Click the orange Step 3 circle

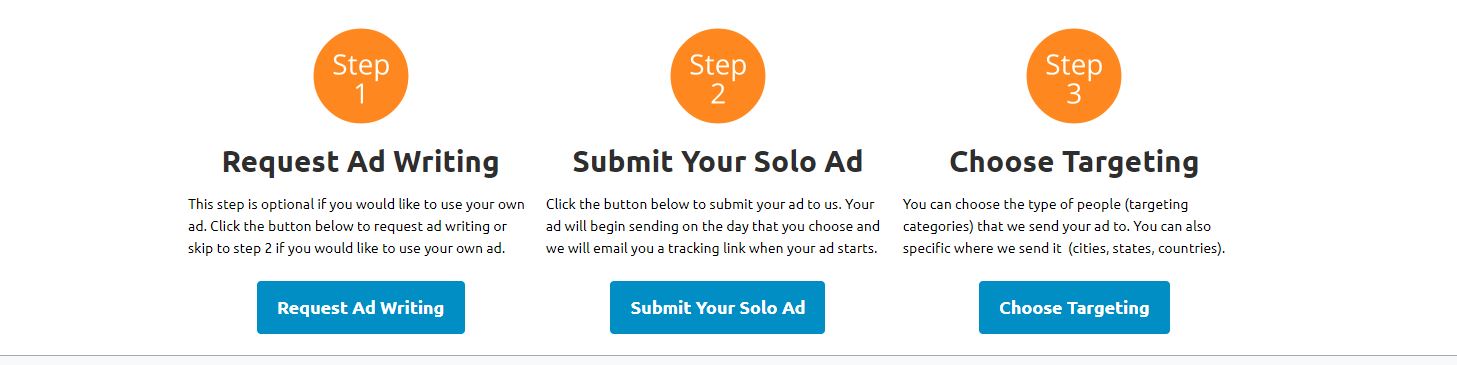coord(1074,76)
